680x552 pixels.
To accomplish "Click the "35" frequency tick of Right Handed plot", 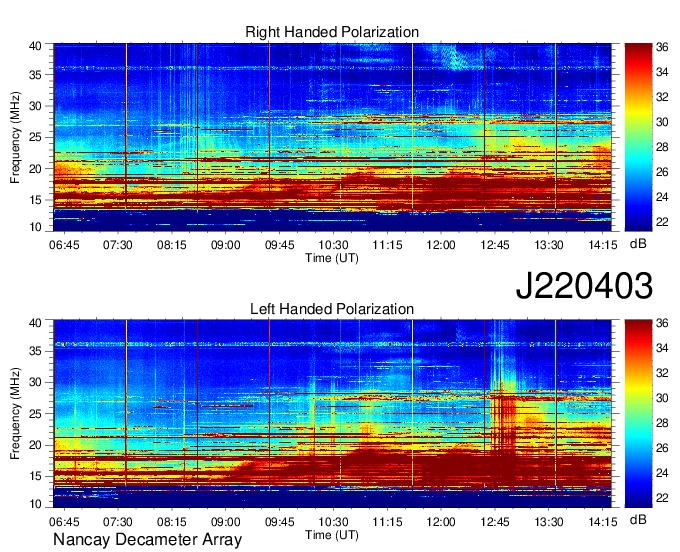I will point(35,75).
